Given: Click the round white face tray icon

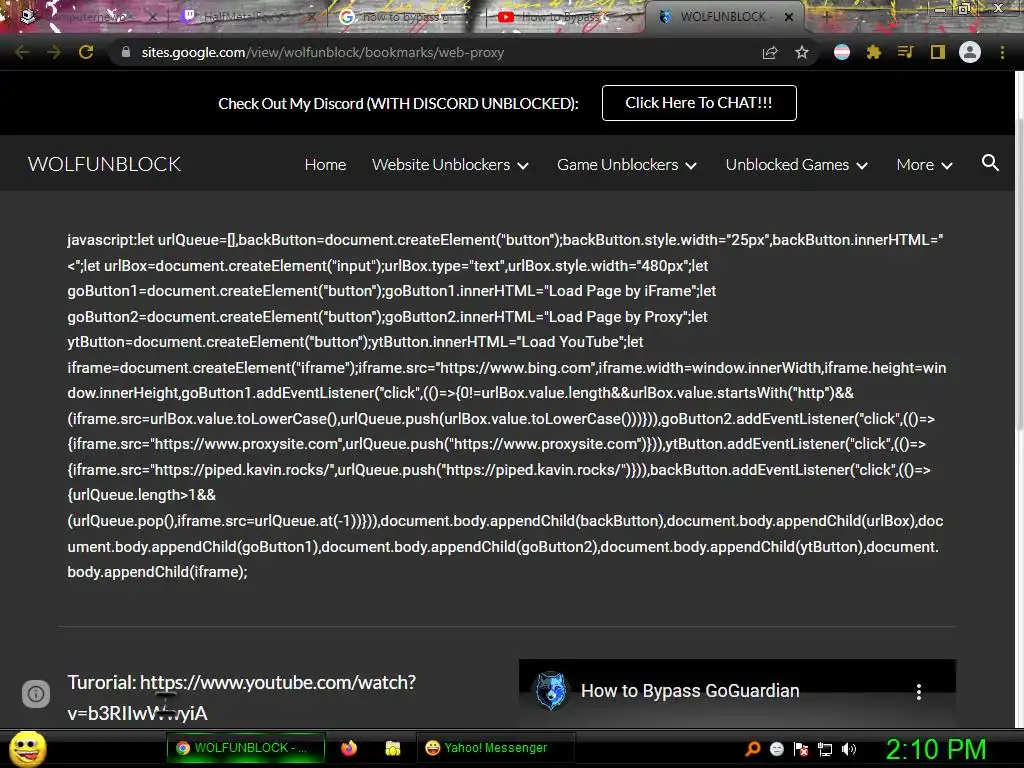Looking at the screenshot, I should 776,749.
